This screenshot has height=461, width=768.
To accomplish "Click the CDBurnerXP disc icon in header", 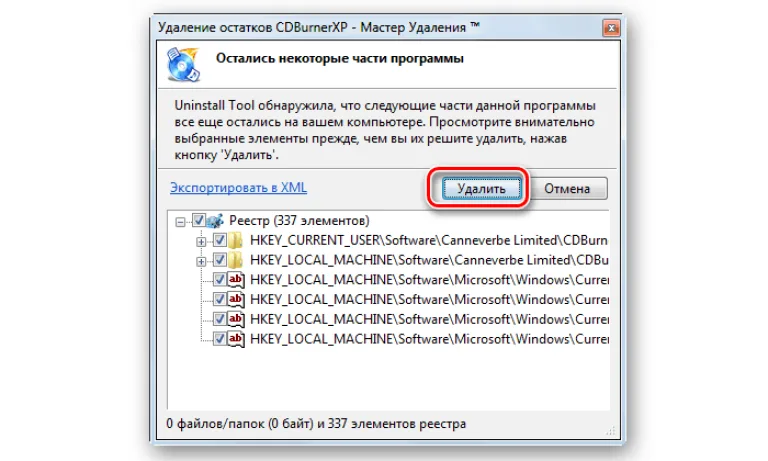I will pos(183,64).
